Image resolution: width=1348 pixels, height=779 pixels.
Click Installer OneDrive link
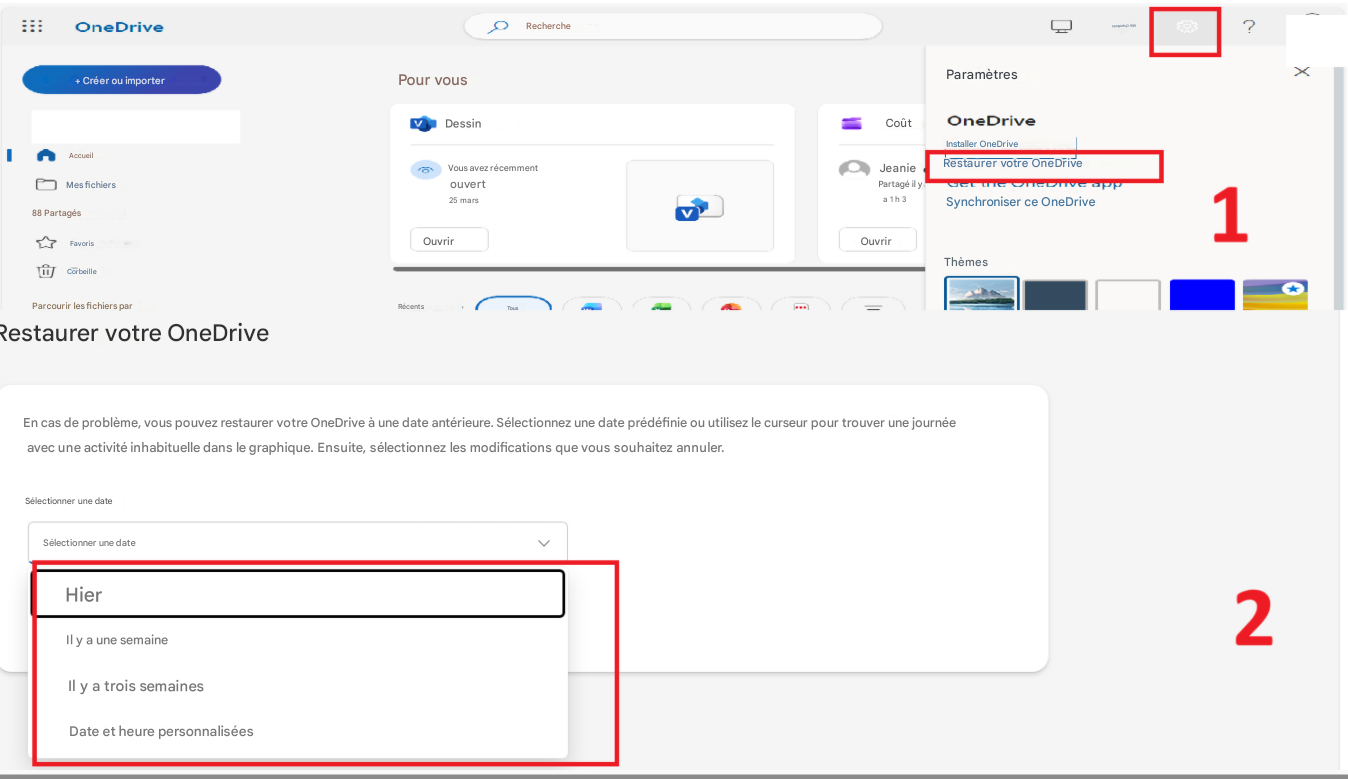click(x=982, y=144)
